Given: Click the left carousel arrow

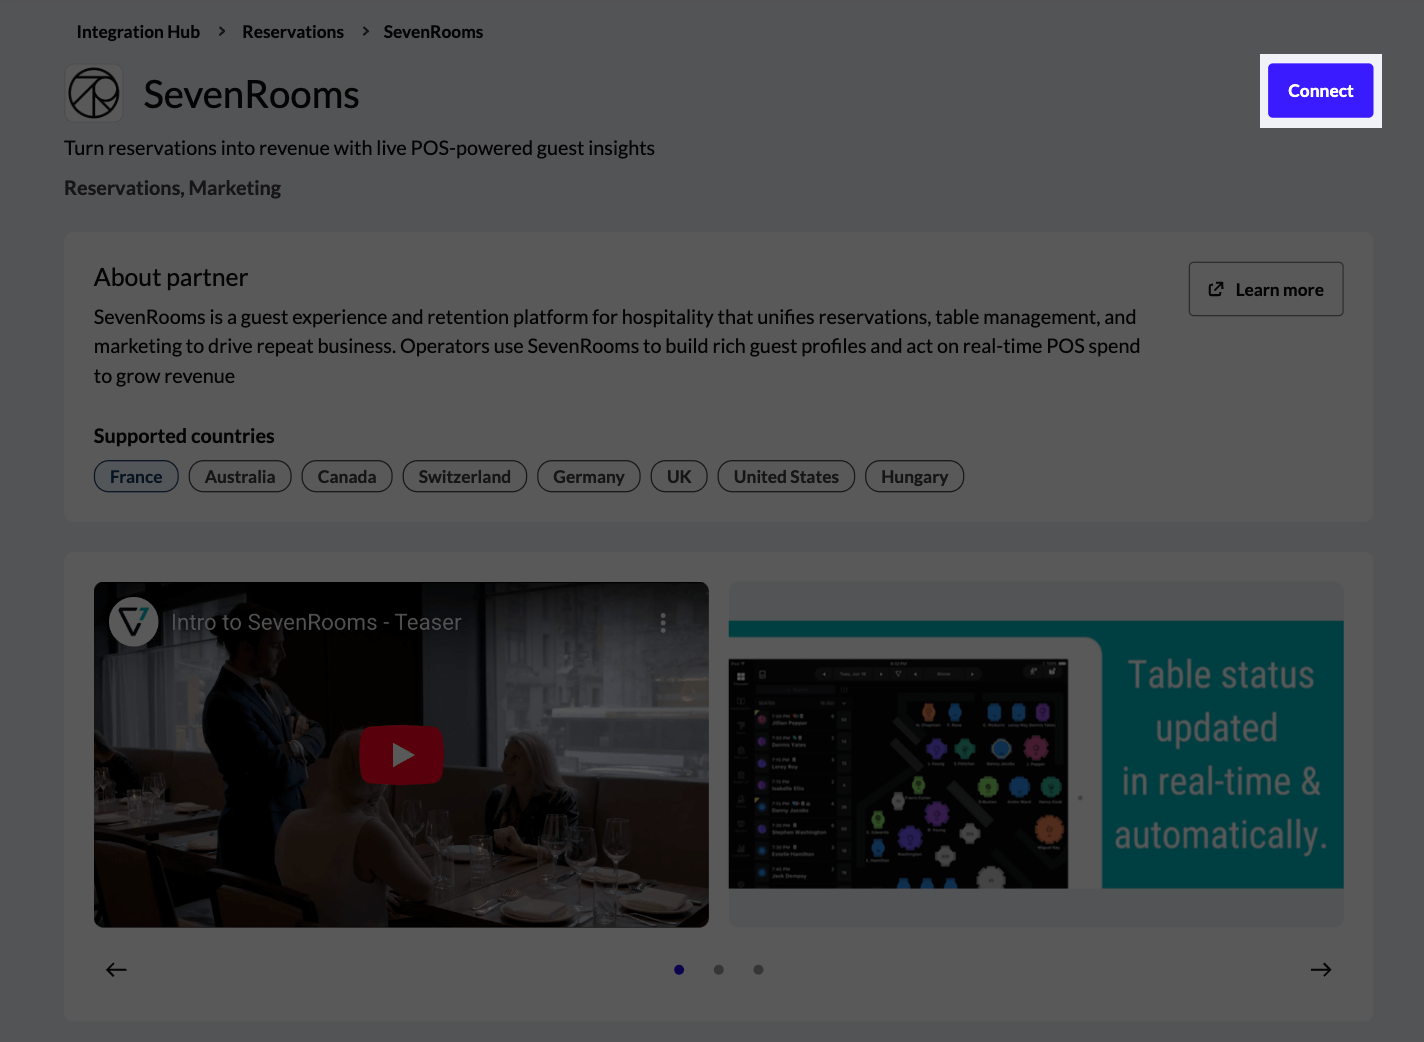Looking at the screenshot, I should [x=116, y=969].
